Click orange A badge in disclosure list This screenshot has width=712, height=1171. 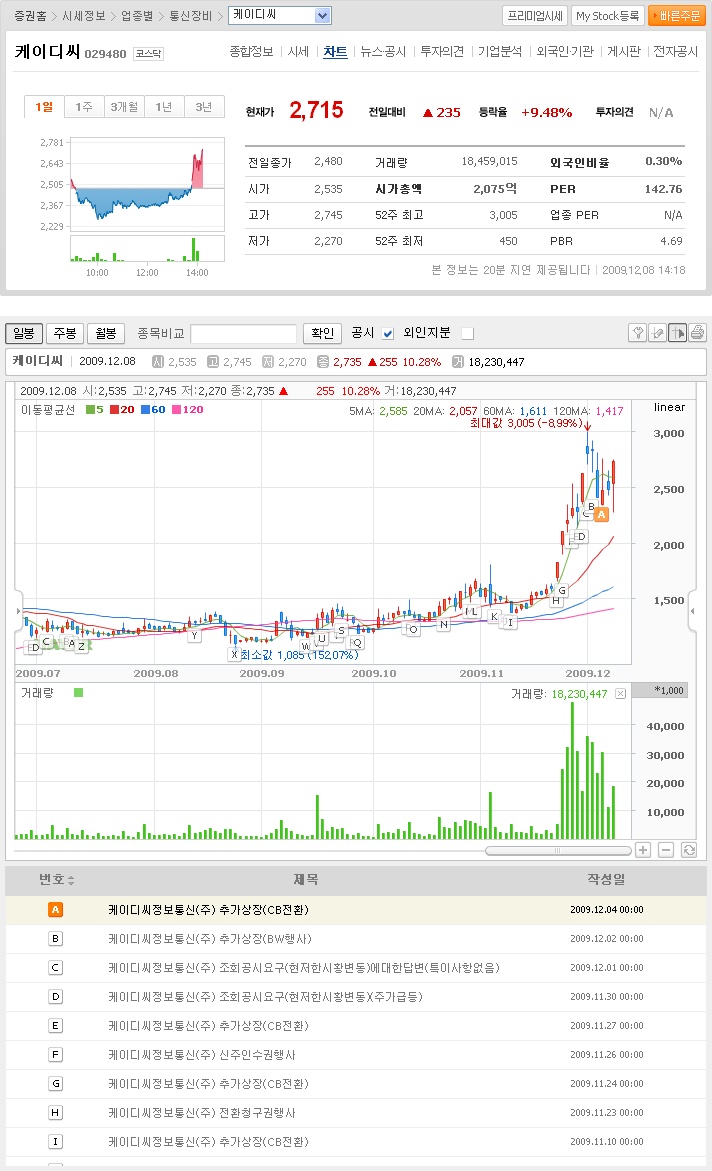click(x=55, y=910)
